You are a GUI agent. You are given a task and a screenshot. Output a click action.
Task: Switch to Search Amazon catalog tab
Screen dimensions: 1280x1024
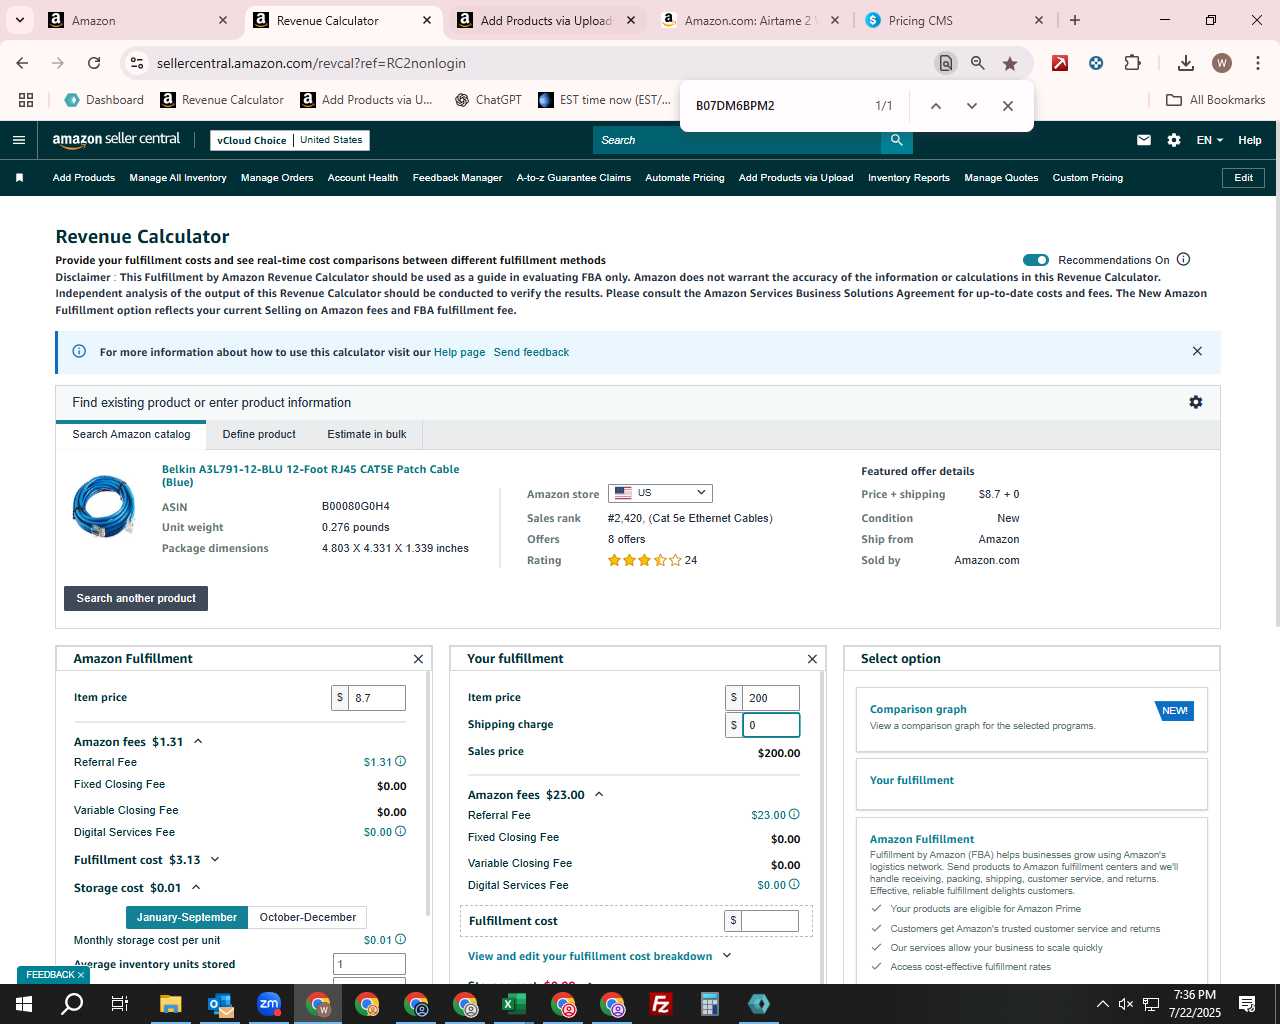coord(131,434)
